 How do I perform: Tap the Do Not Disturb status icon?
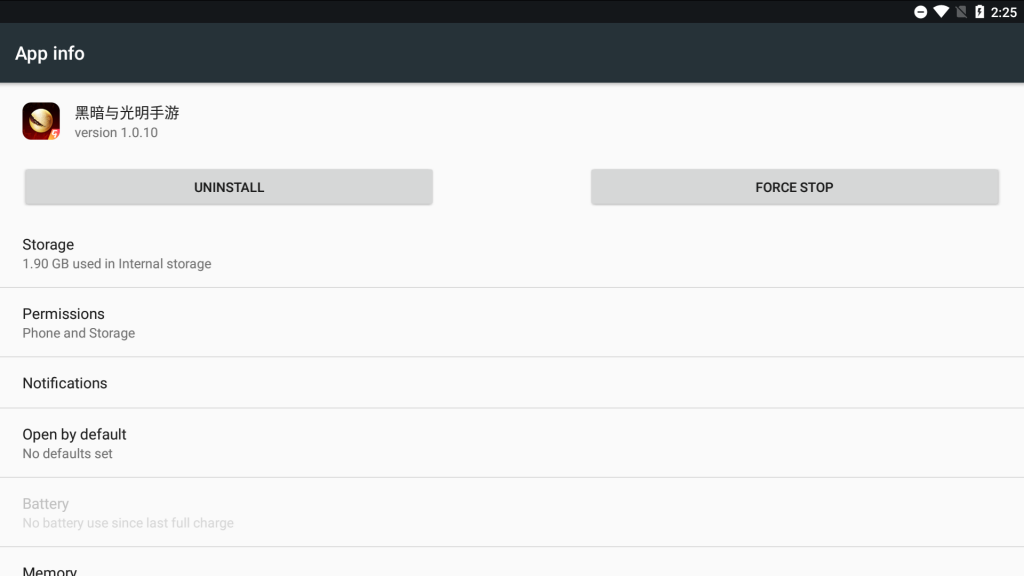921,12
